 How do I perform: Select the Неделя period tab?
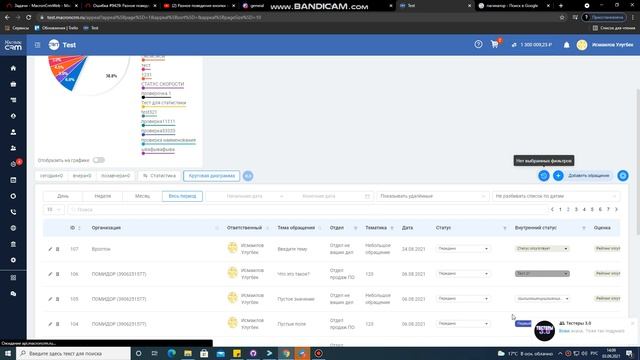pyautogui.click(x=102, y=196)
